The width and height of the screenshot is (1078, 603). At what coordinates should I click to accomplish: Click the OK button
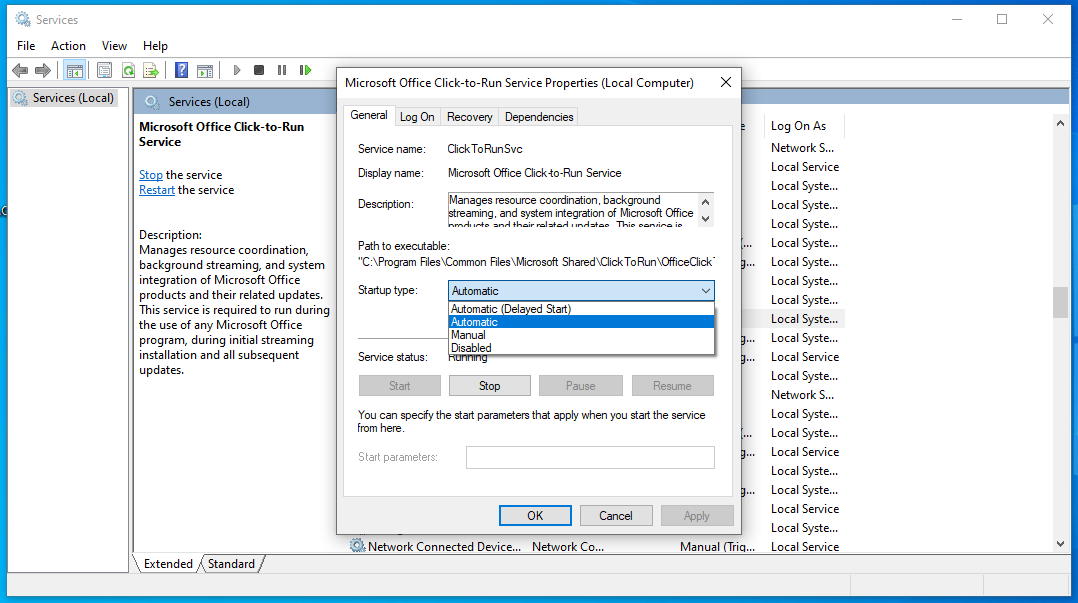pos(535,516)
